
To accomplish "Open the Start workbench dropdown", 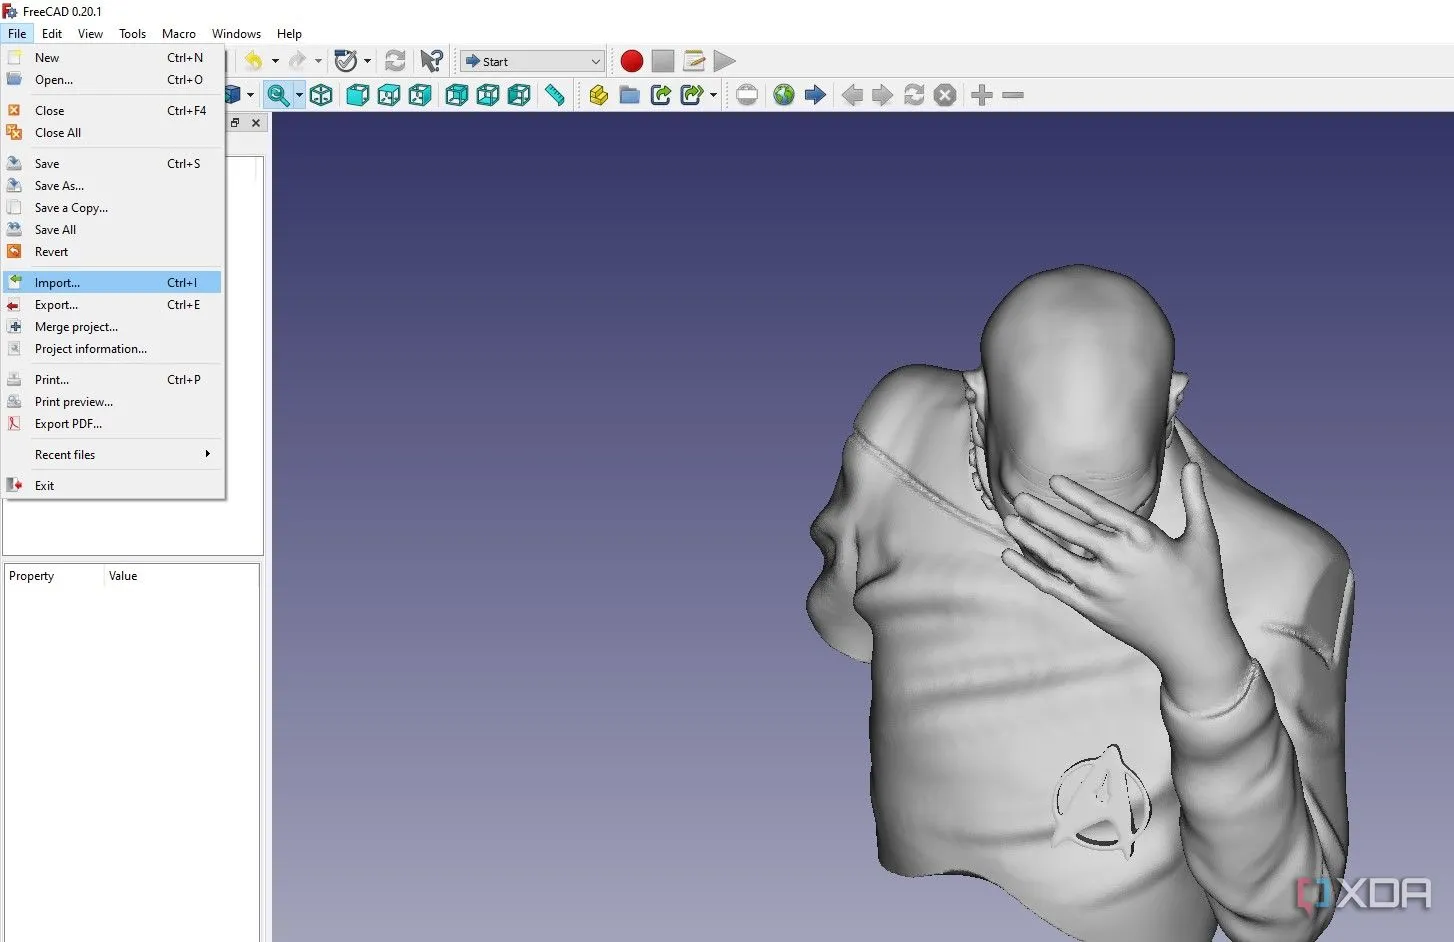I will coord(532,61).
